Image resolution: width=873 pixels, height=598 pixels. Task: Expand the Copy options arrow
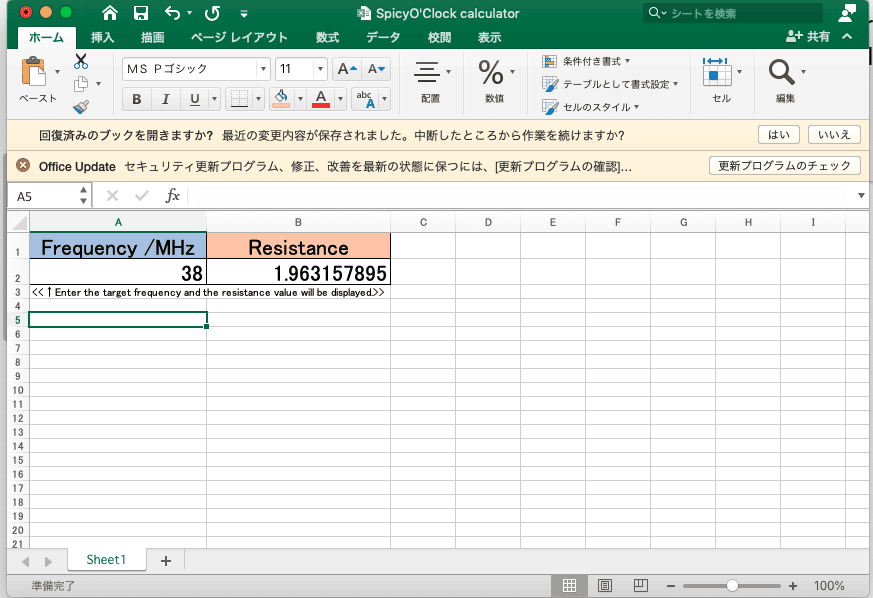pos(99,84)
